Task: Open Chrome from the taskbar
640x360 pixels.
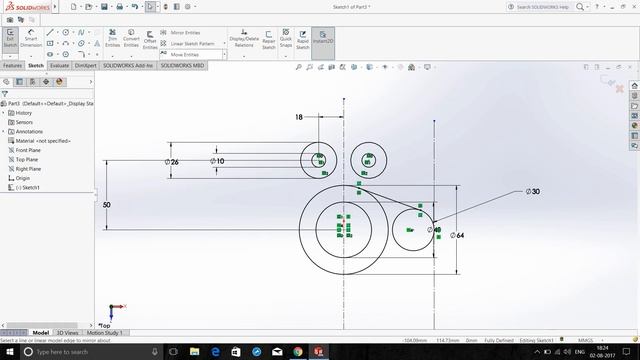Action: tap(298, 351)
